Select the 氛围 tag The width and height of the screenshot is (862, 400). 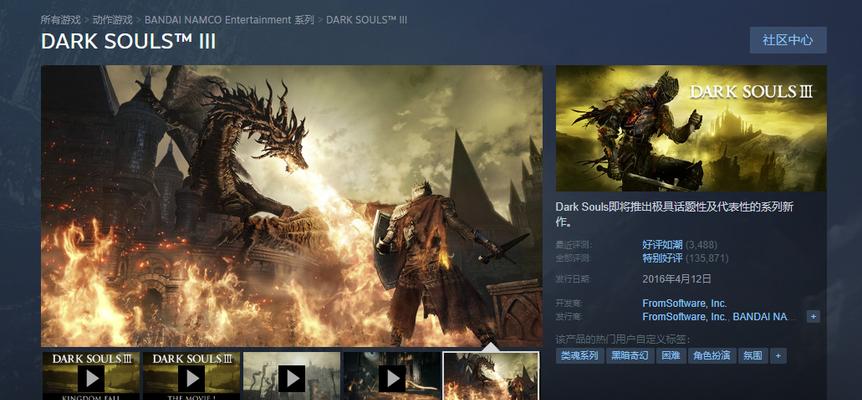pos(753,355)
